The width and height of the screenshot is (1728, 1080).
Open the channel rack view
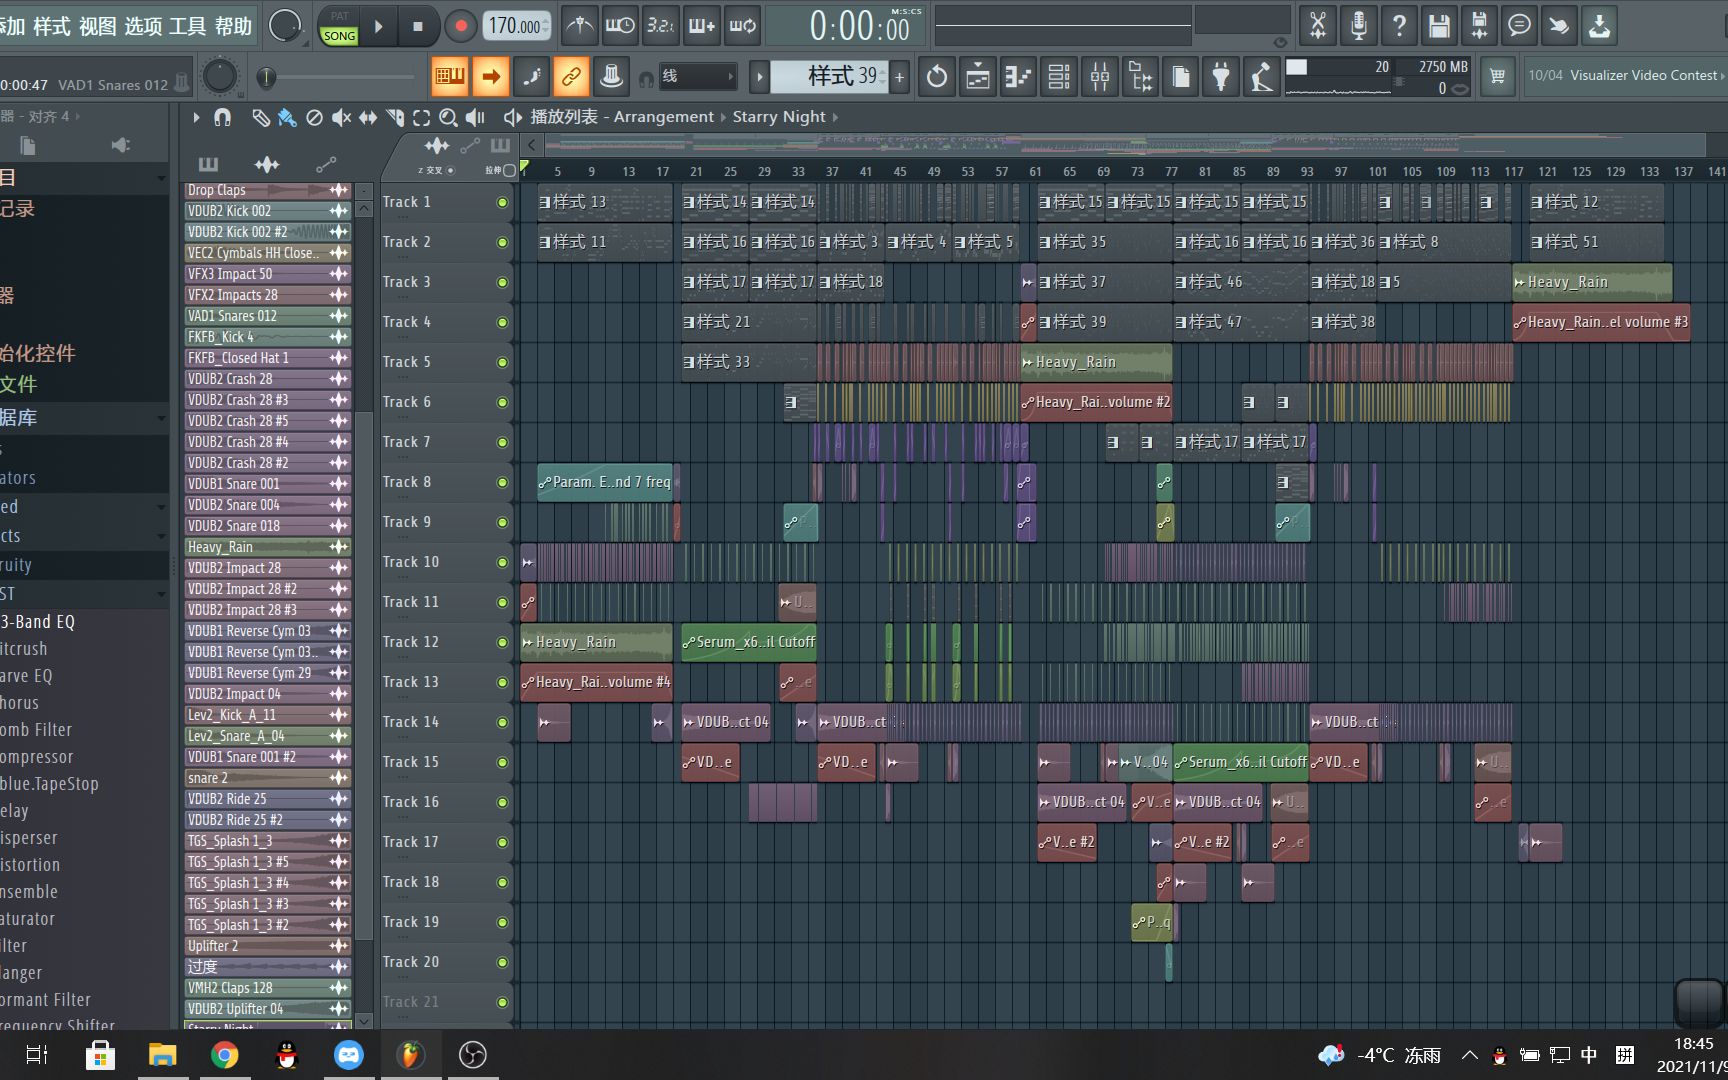click(1059, 76)
